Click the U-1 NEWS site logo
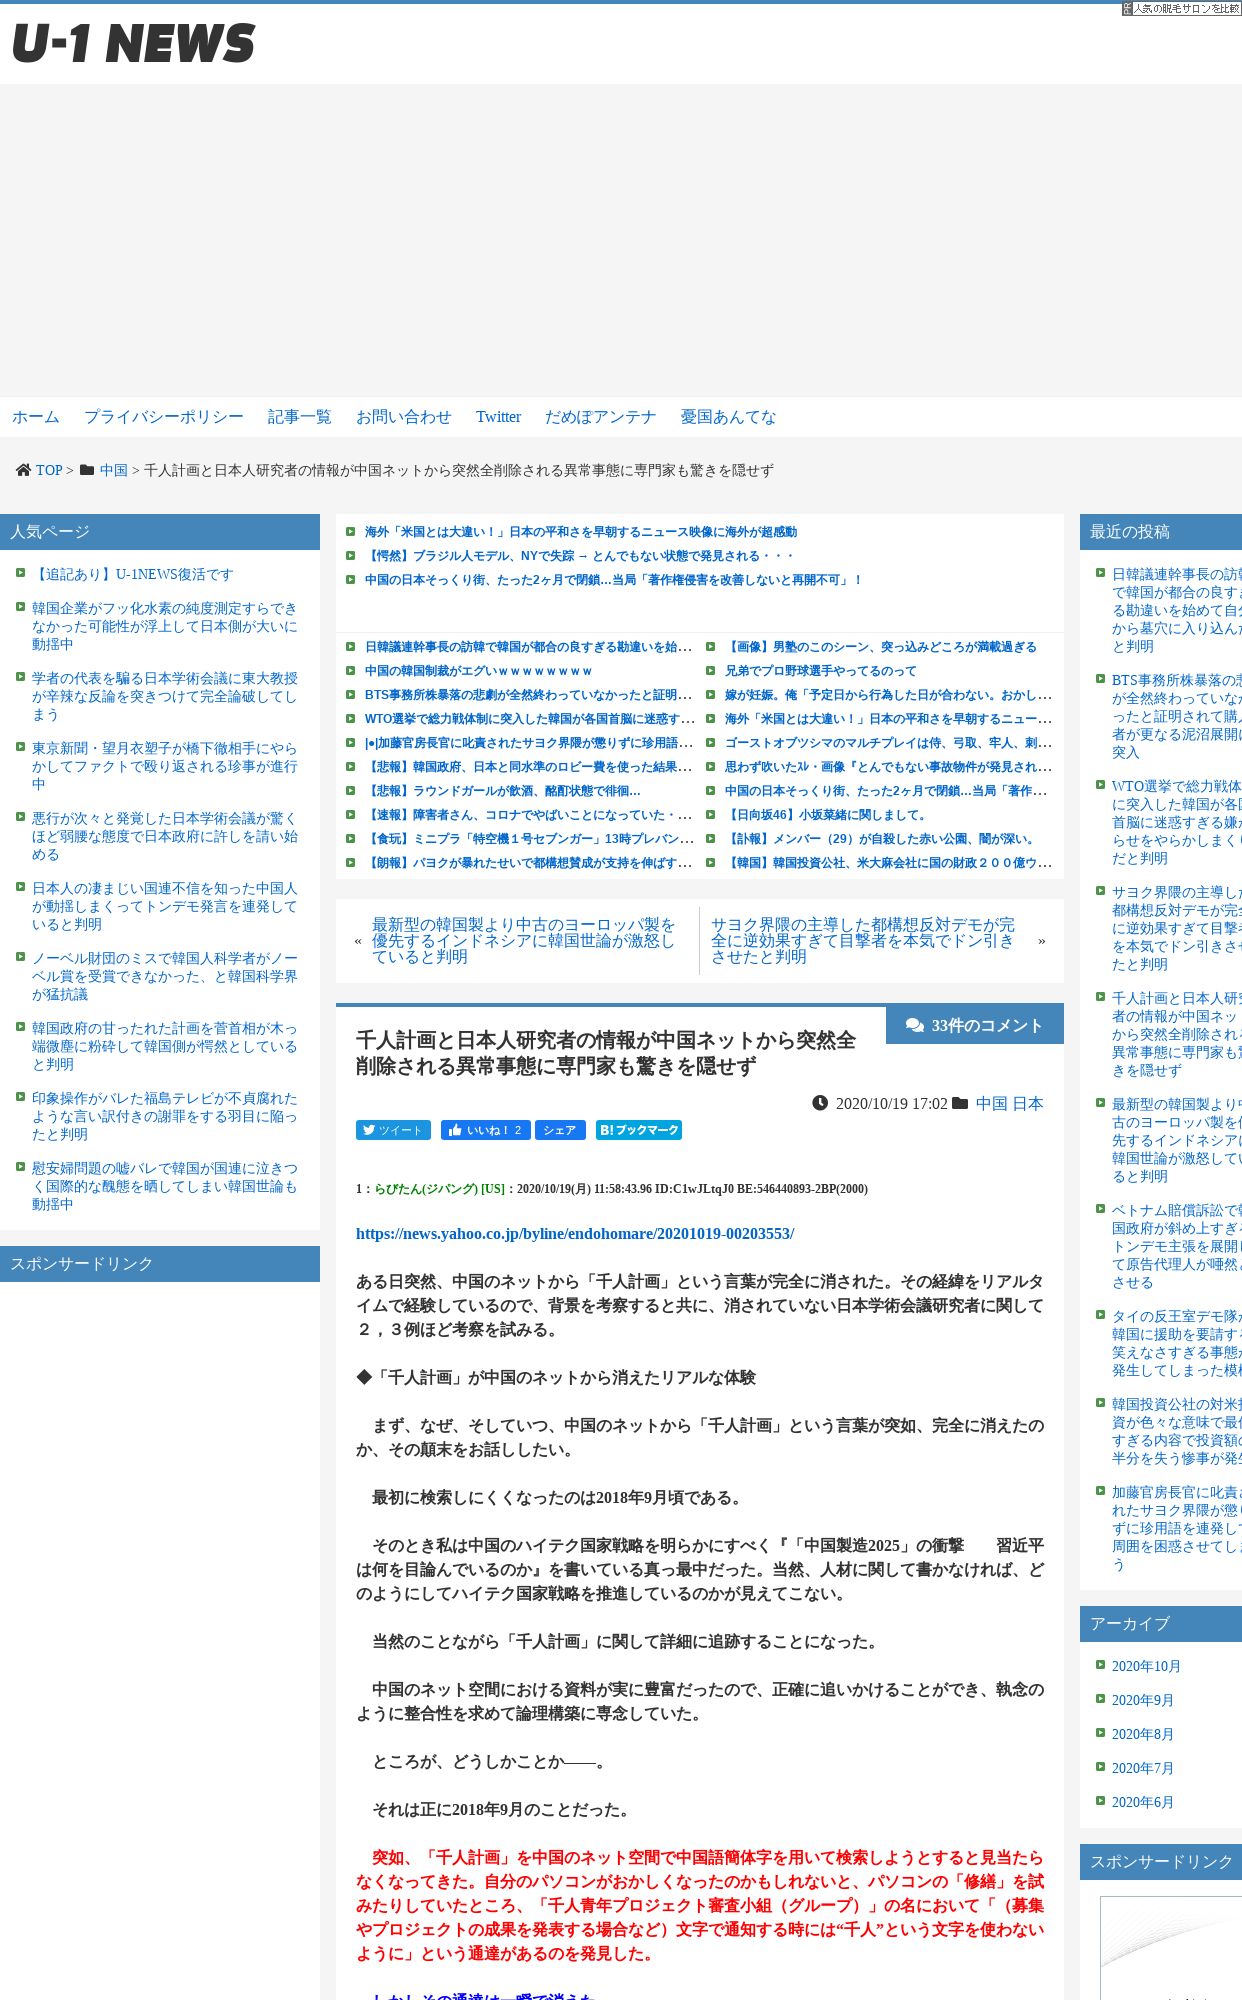The width and height of the screenshot is (1242, 2000). 133,44
